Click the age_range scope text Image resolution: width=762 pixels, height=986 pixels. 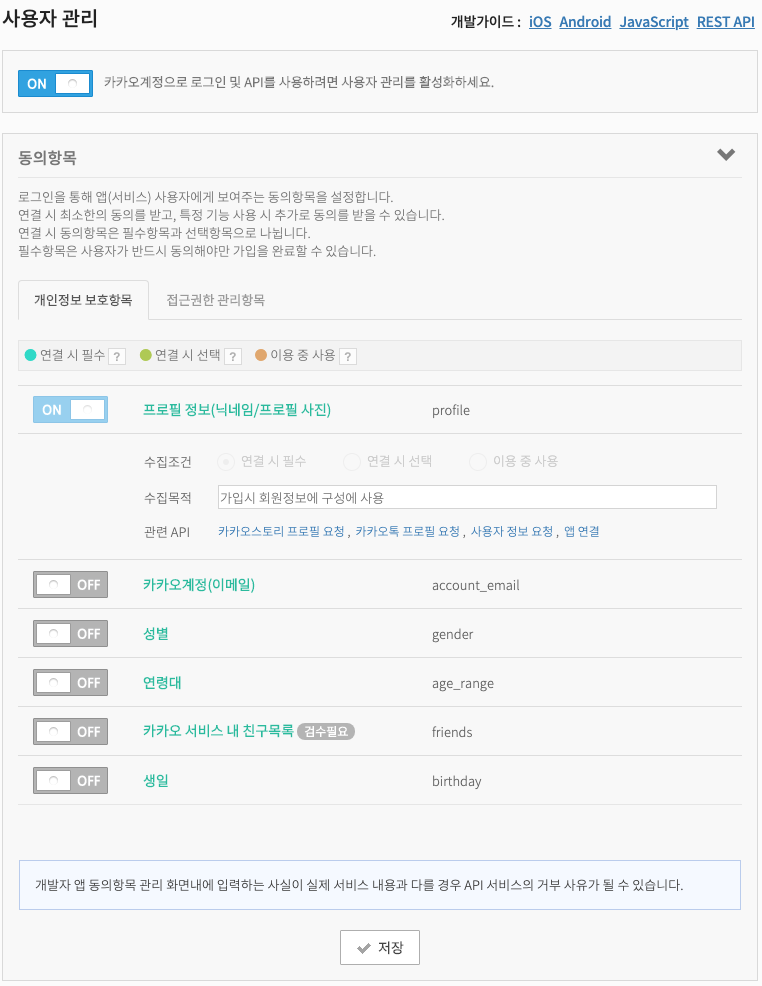point(463,684)
